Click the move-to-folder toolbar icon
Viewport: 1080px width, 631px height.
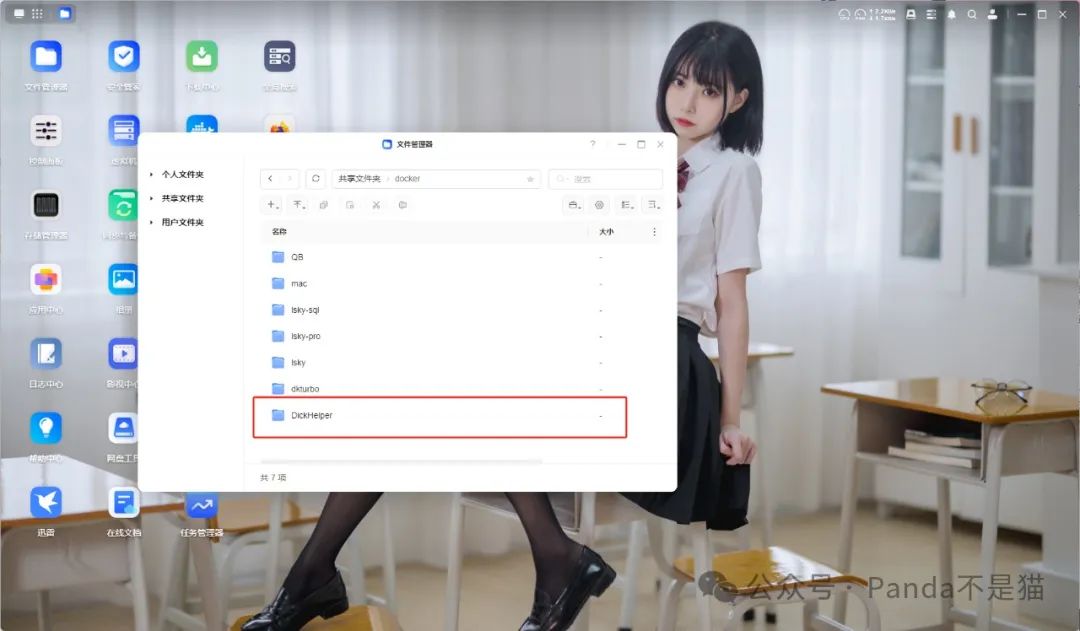coord(402,205)
